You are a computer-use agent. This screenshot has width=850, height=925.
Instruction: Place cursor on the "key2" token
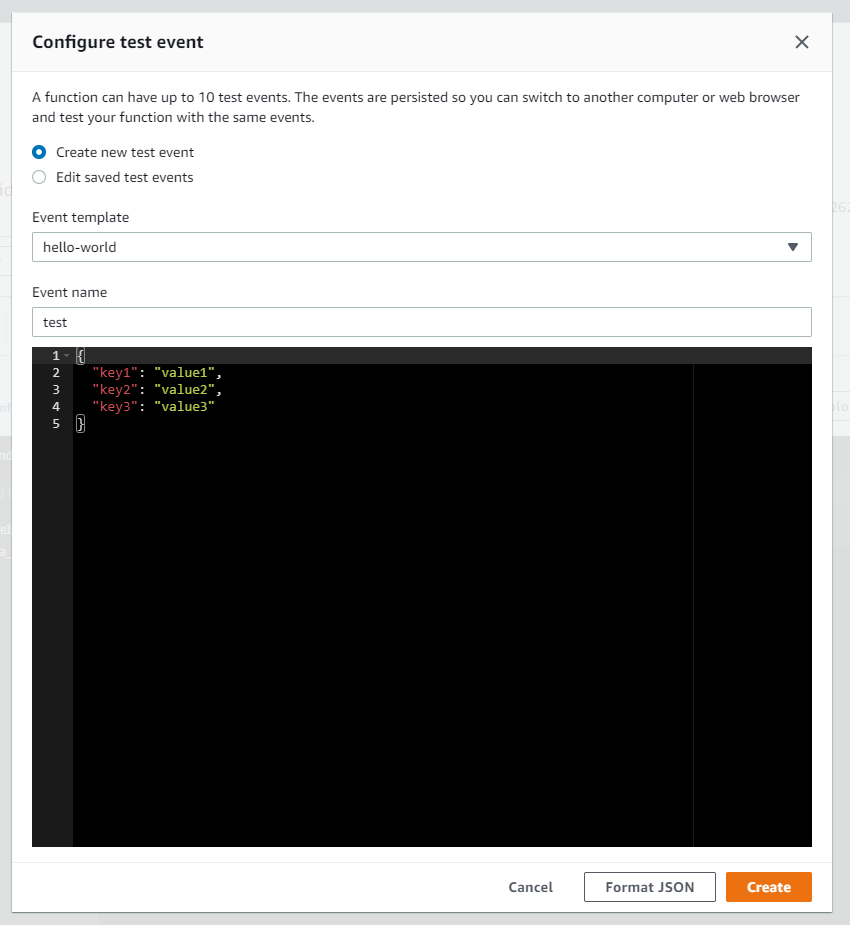tap(115, 390)
